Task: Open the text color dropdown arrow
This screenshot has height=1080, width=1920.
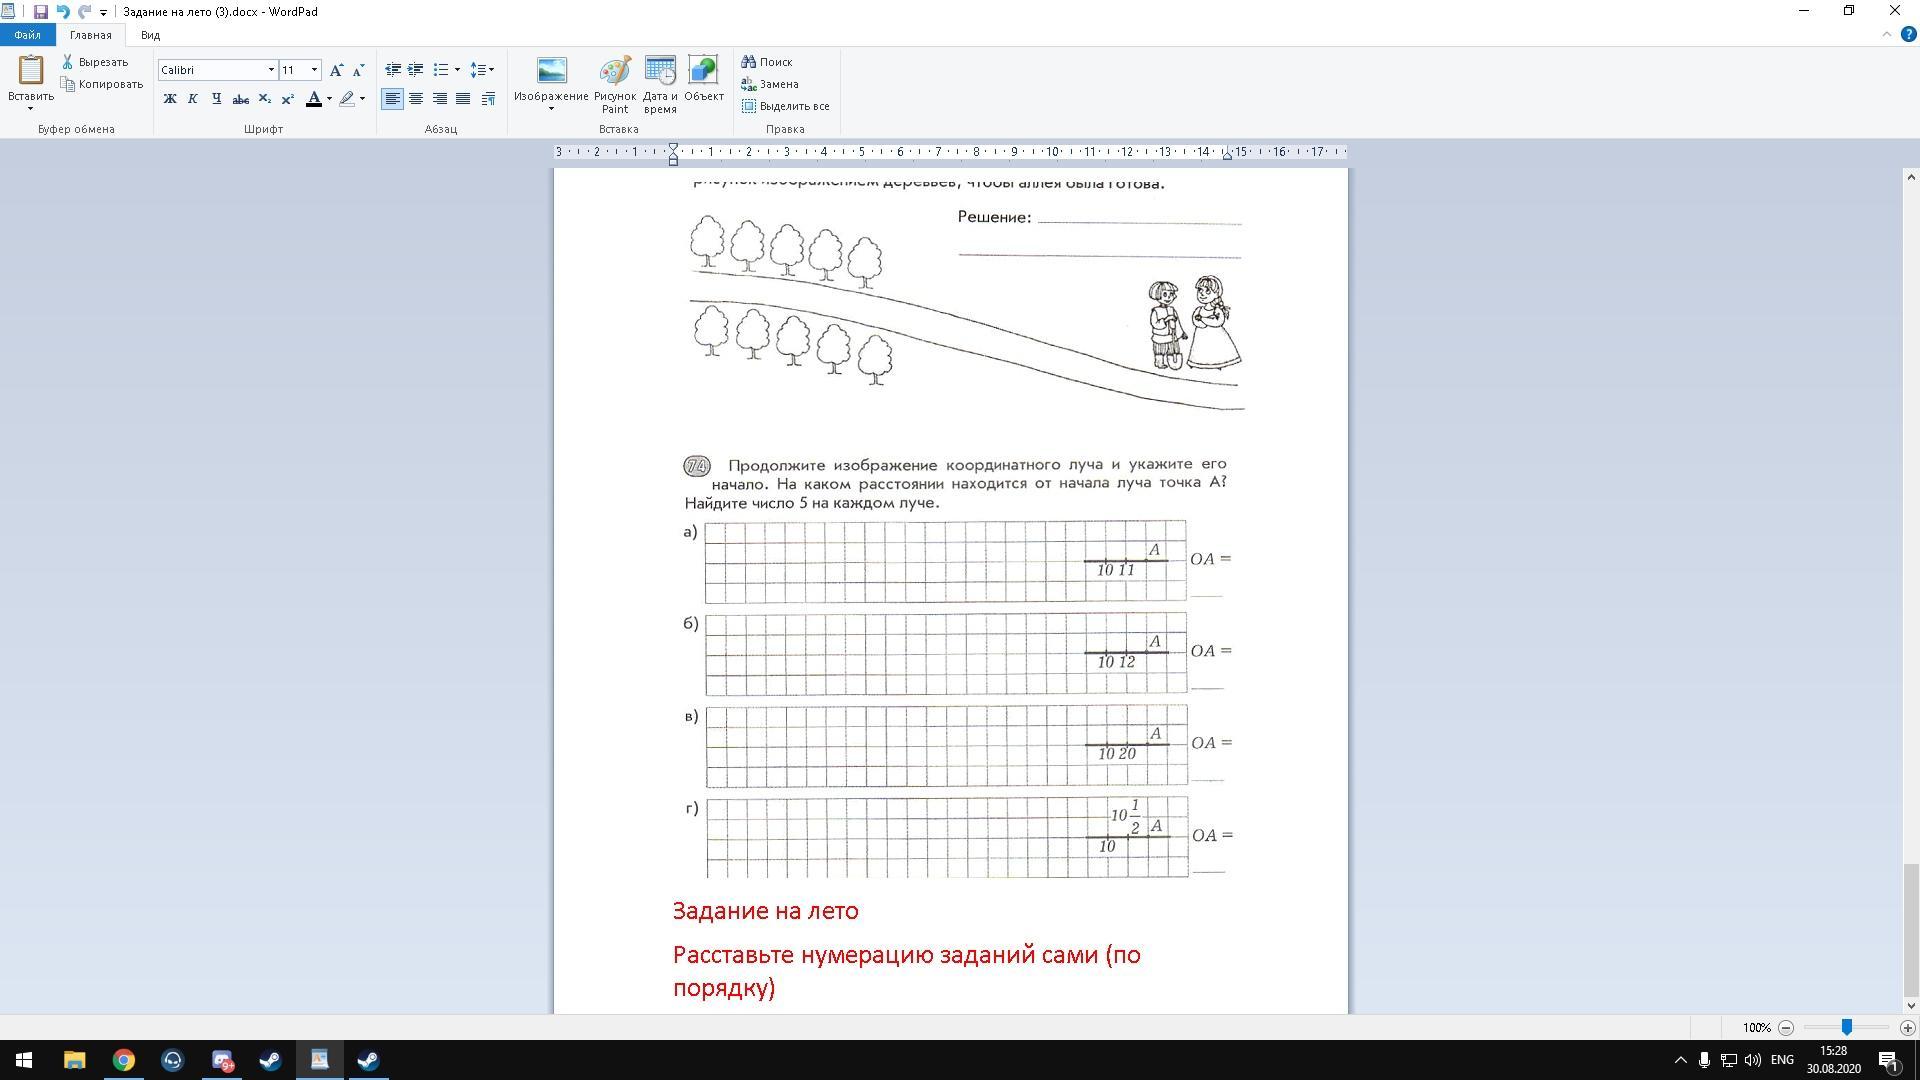Action: point(329,99)
